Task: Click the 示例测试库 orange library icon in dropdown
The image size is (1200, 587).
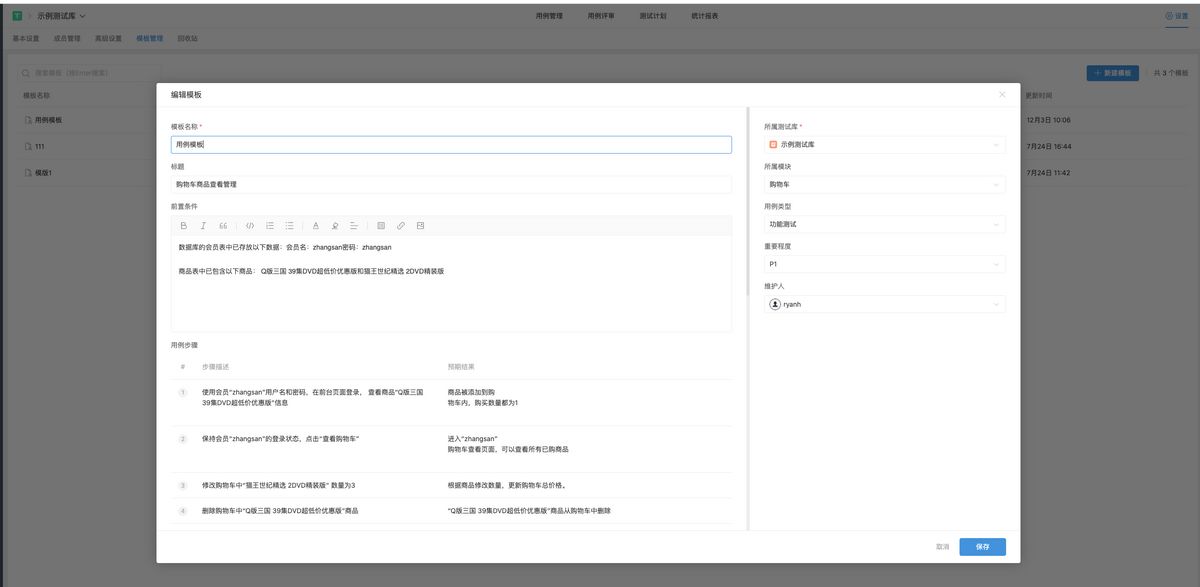Action: [773, 145]
